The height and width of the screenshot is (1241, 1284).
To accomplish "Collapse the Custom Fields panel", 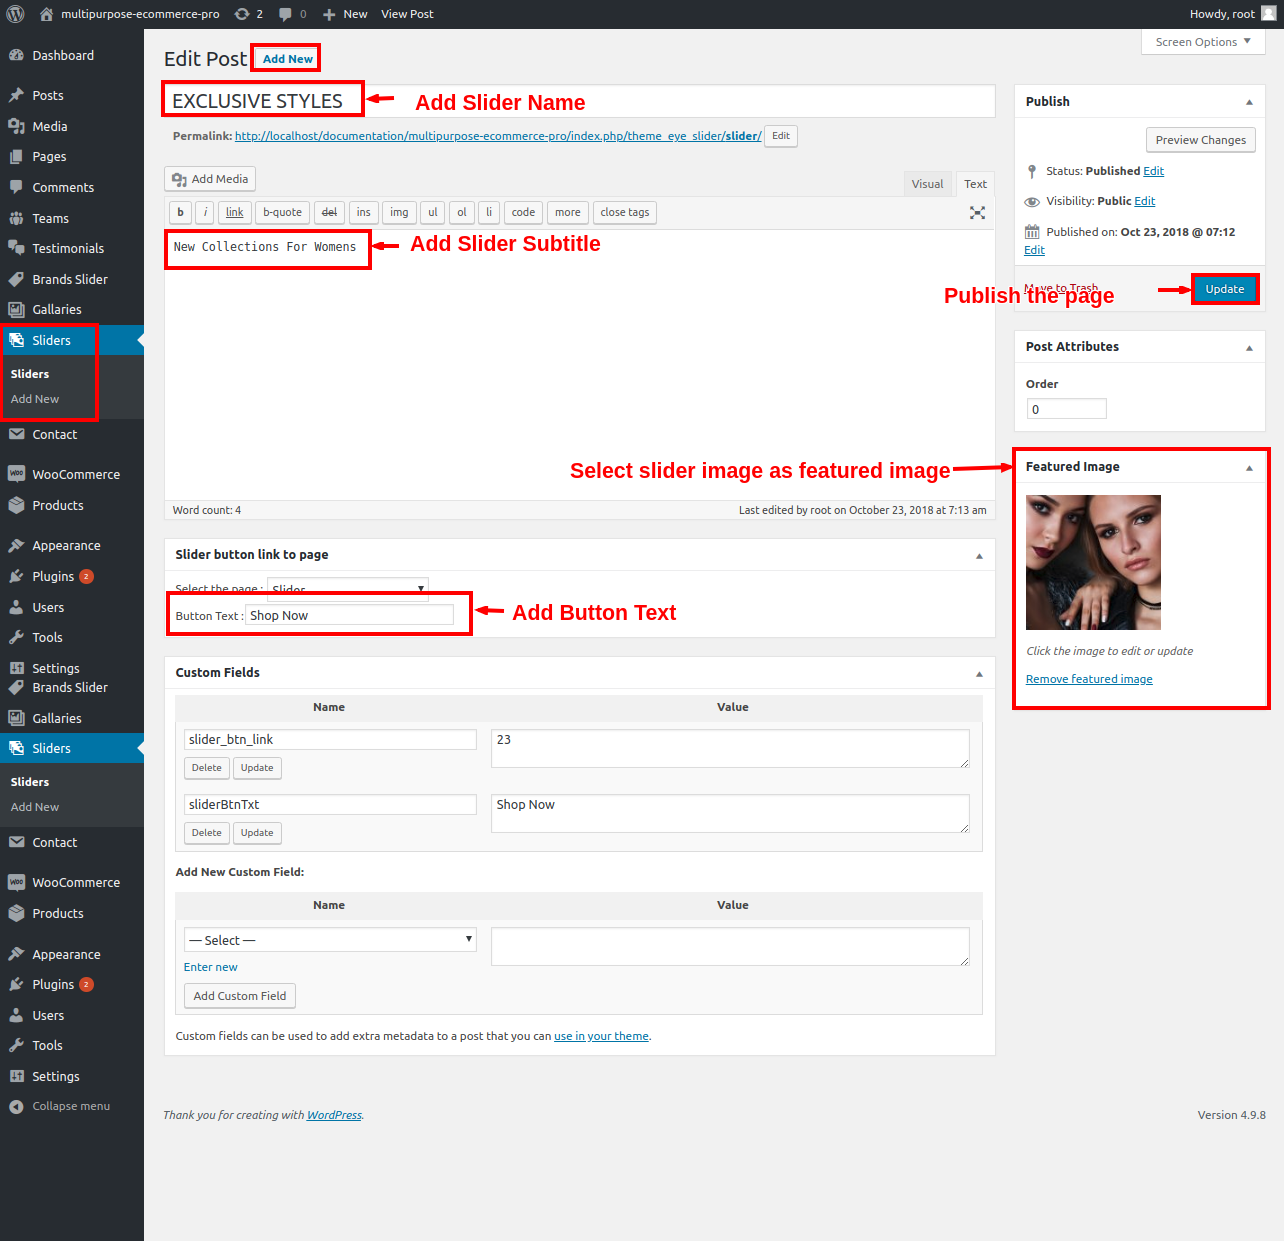I will 979,673.
